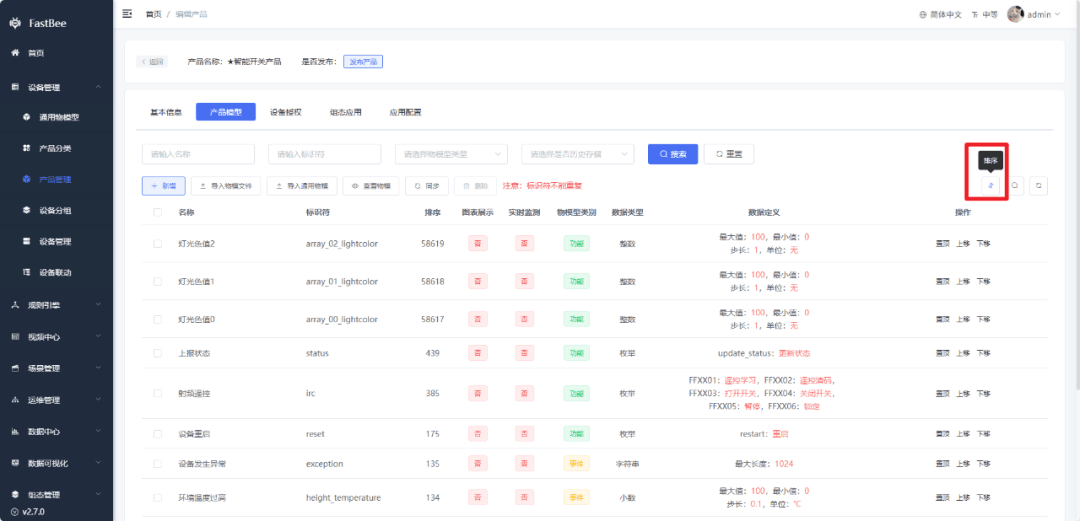Click the height_temperature identifier cell
This screenshot has width=1080, height=521.
tap(343, 498)
